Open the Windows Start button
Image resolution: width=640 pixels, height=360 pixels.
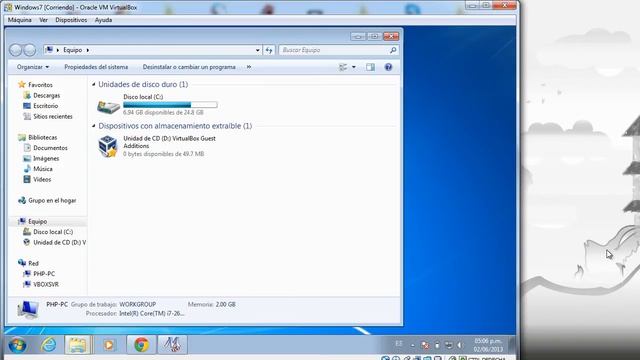[x=17, y=345]
